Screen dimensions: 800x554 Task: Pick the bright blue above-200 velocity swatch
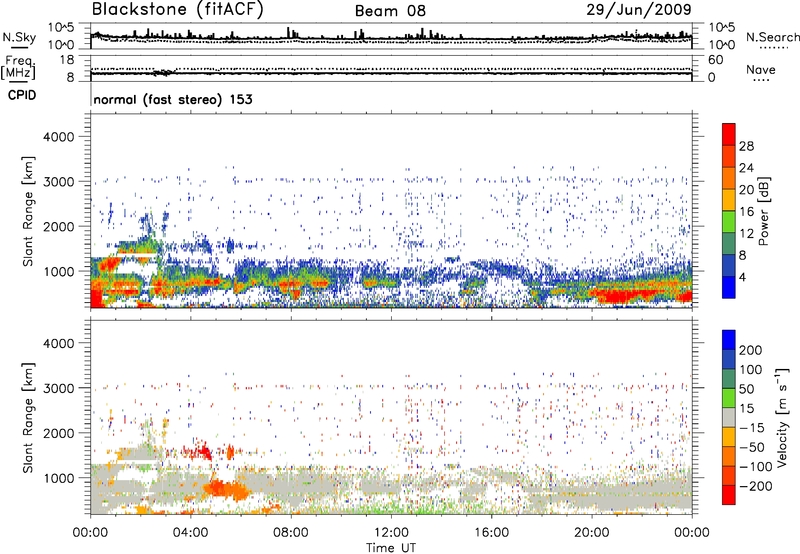point(729,340)
